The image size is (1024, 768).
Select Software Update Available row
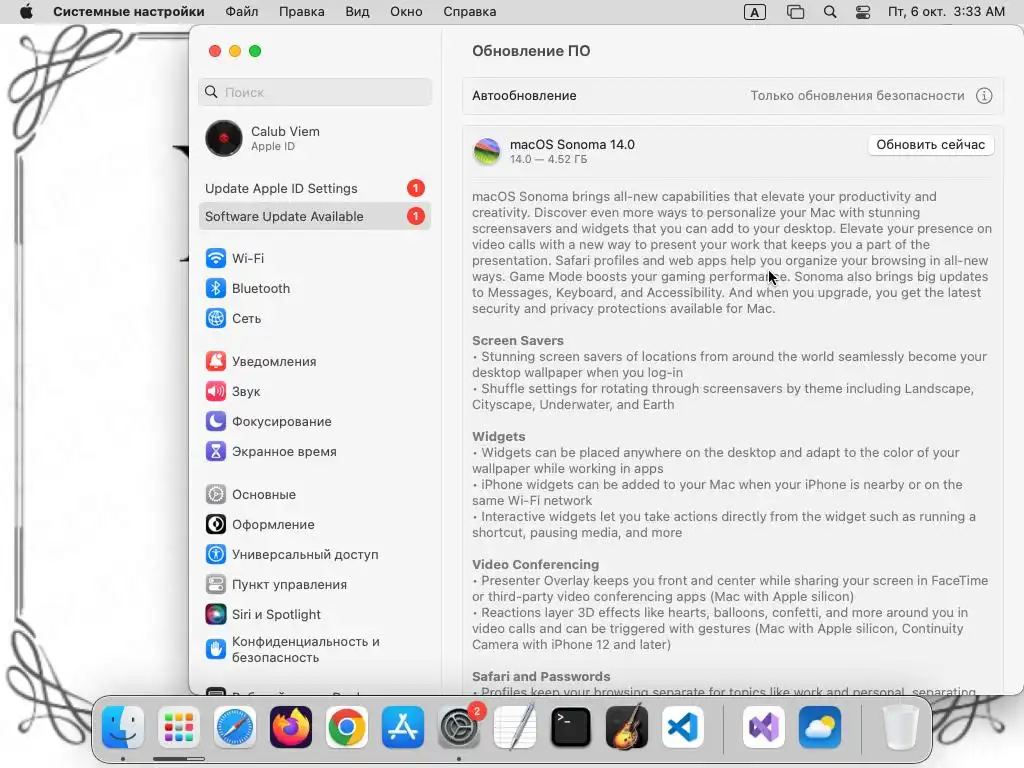pos(315,216)
